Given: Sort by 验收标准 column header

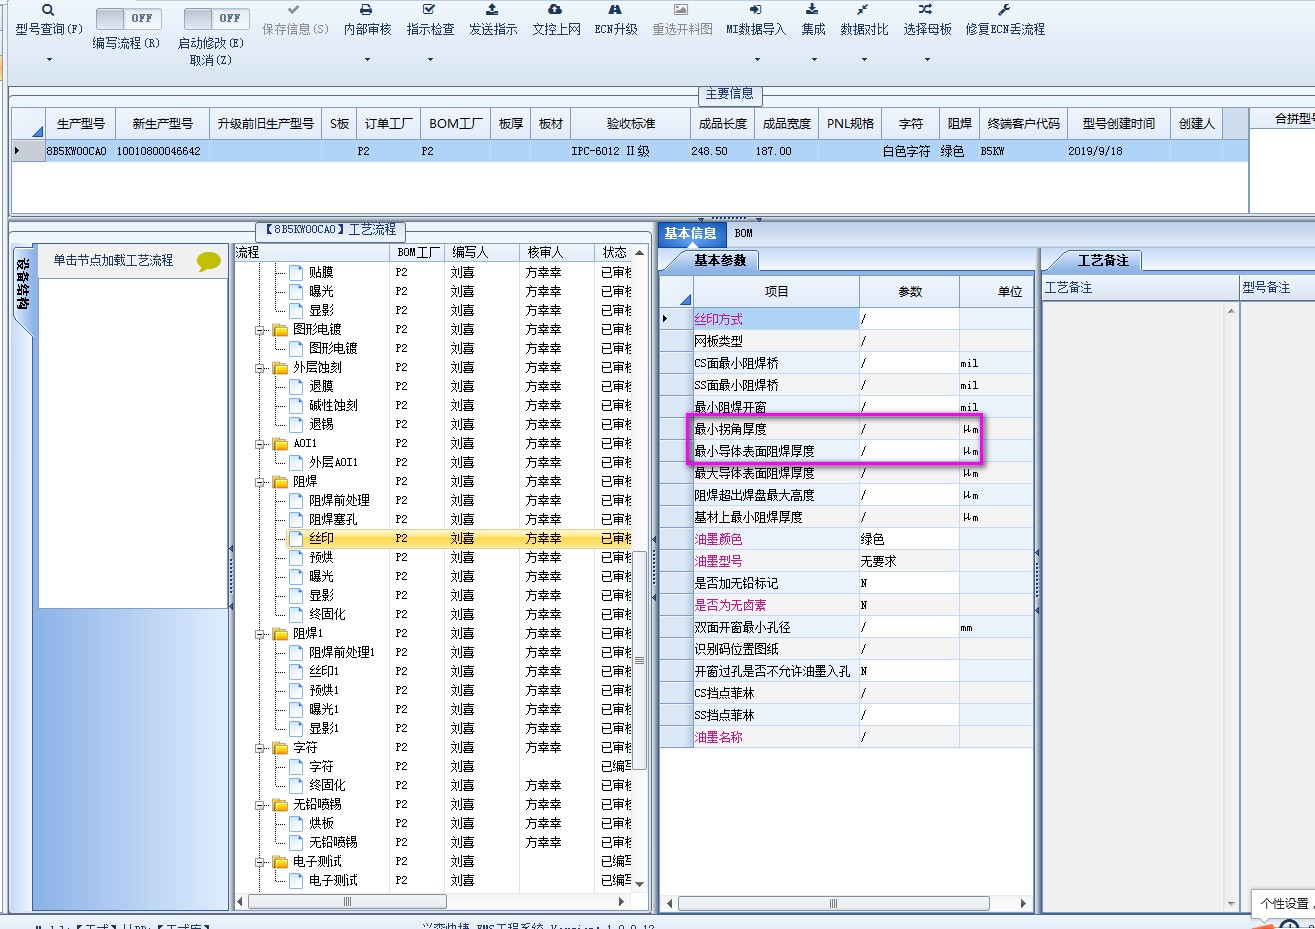Looking at the screenshot, I should coord(630,124).
